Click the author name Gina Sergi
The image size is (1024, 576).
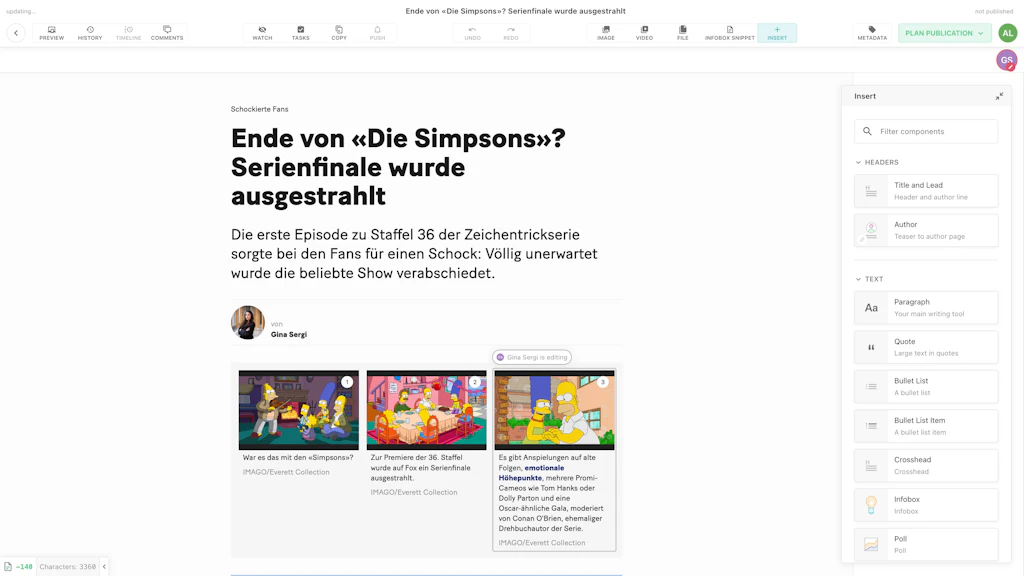[x=289, y=334]
